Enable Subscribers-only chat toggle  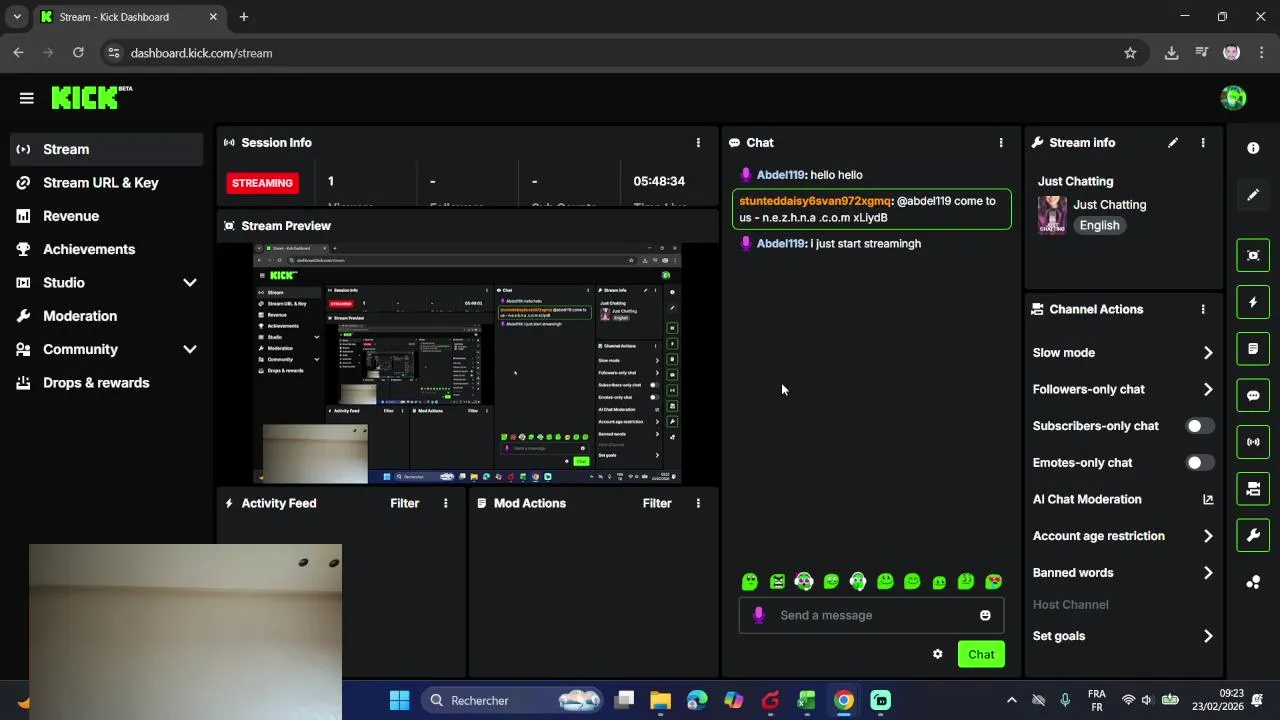1199,426
